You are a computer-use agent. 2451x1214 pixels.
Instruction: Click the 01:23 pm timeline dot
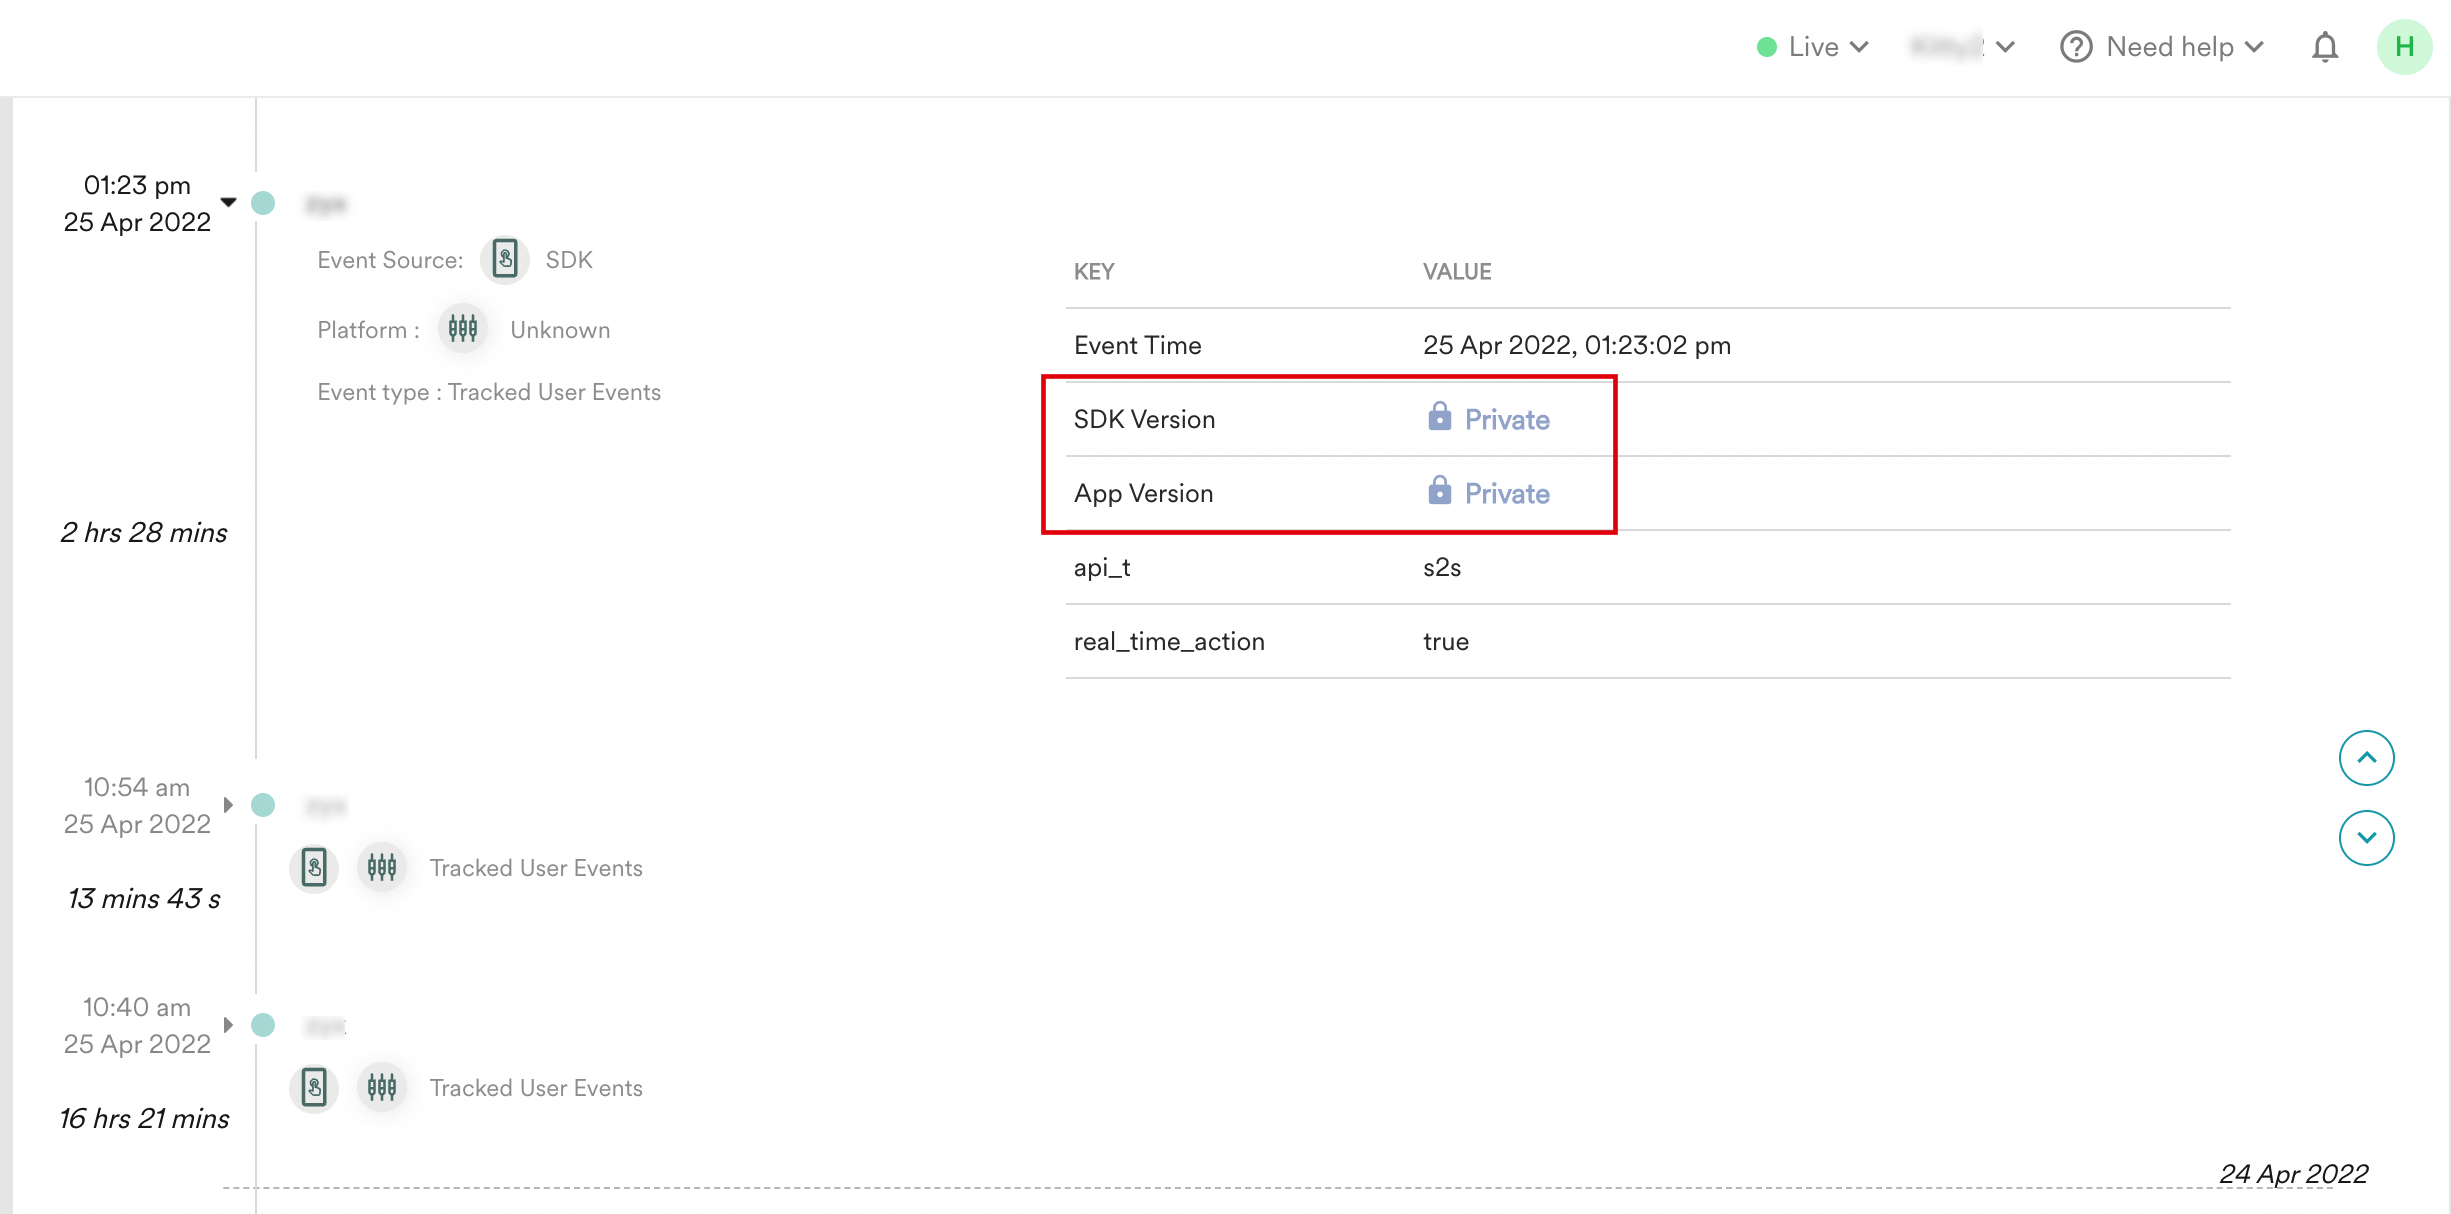coord(263,203)
